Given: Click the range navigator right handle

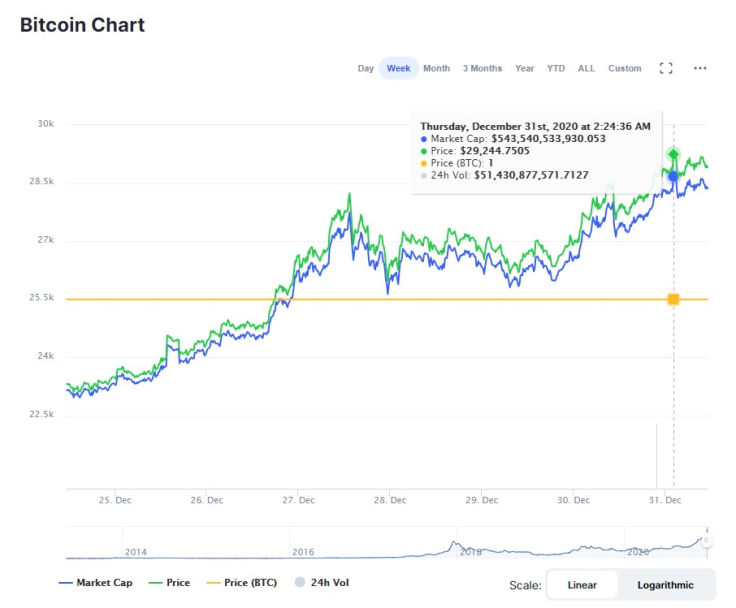Looking at the screenshot, I should tap(706, 540).
